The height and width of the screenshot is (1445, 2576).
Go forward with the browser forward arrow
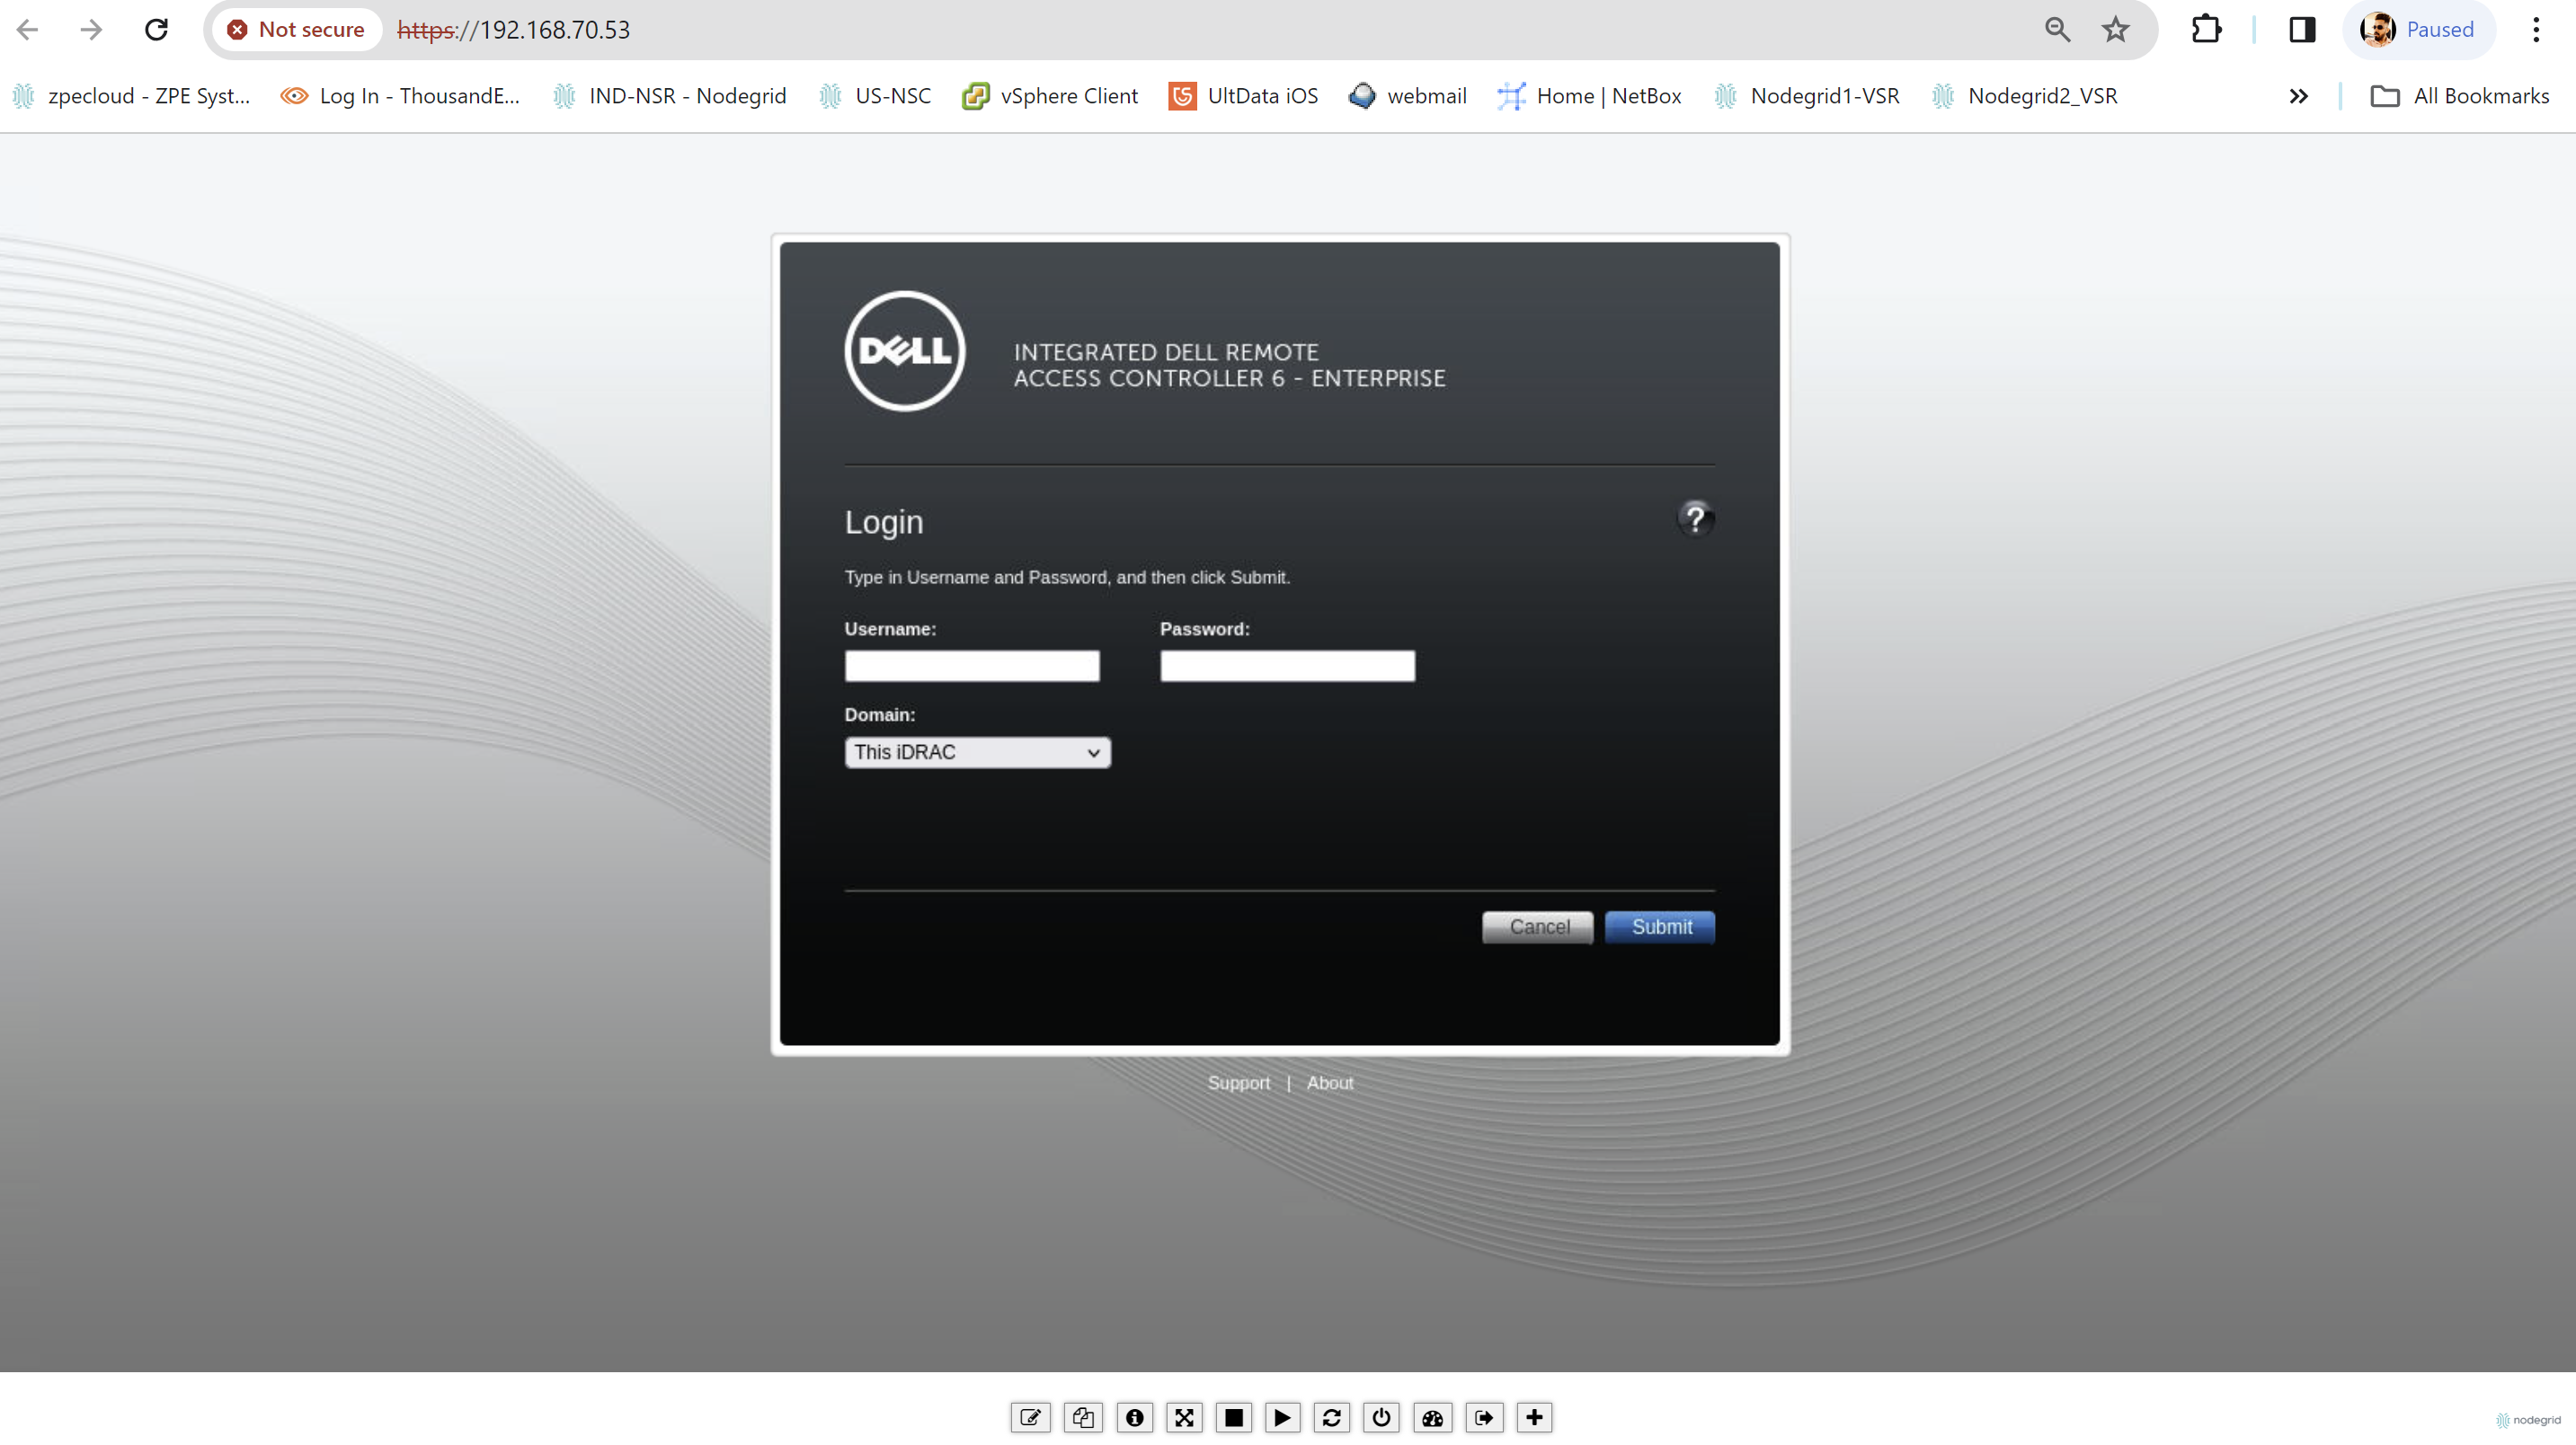pos(91,30)
